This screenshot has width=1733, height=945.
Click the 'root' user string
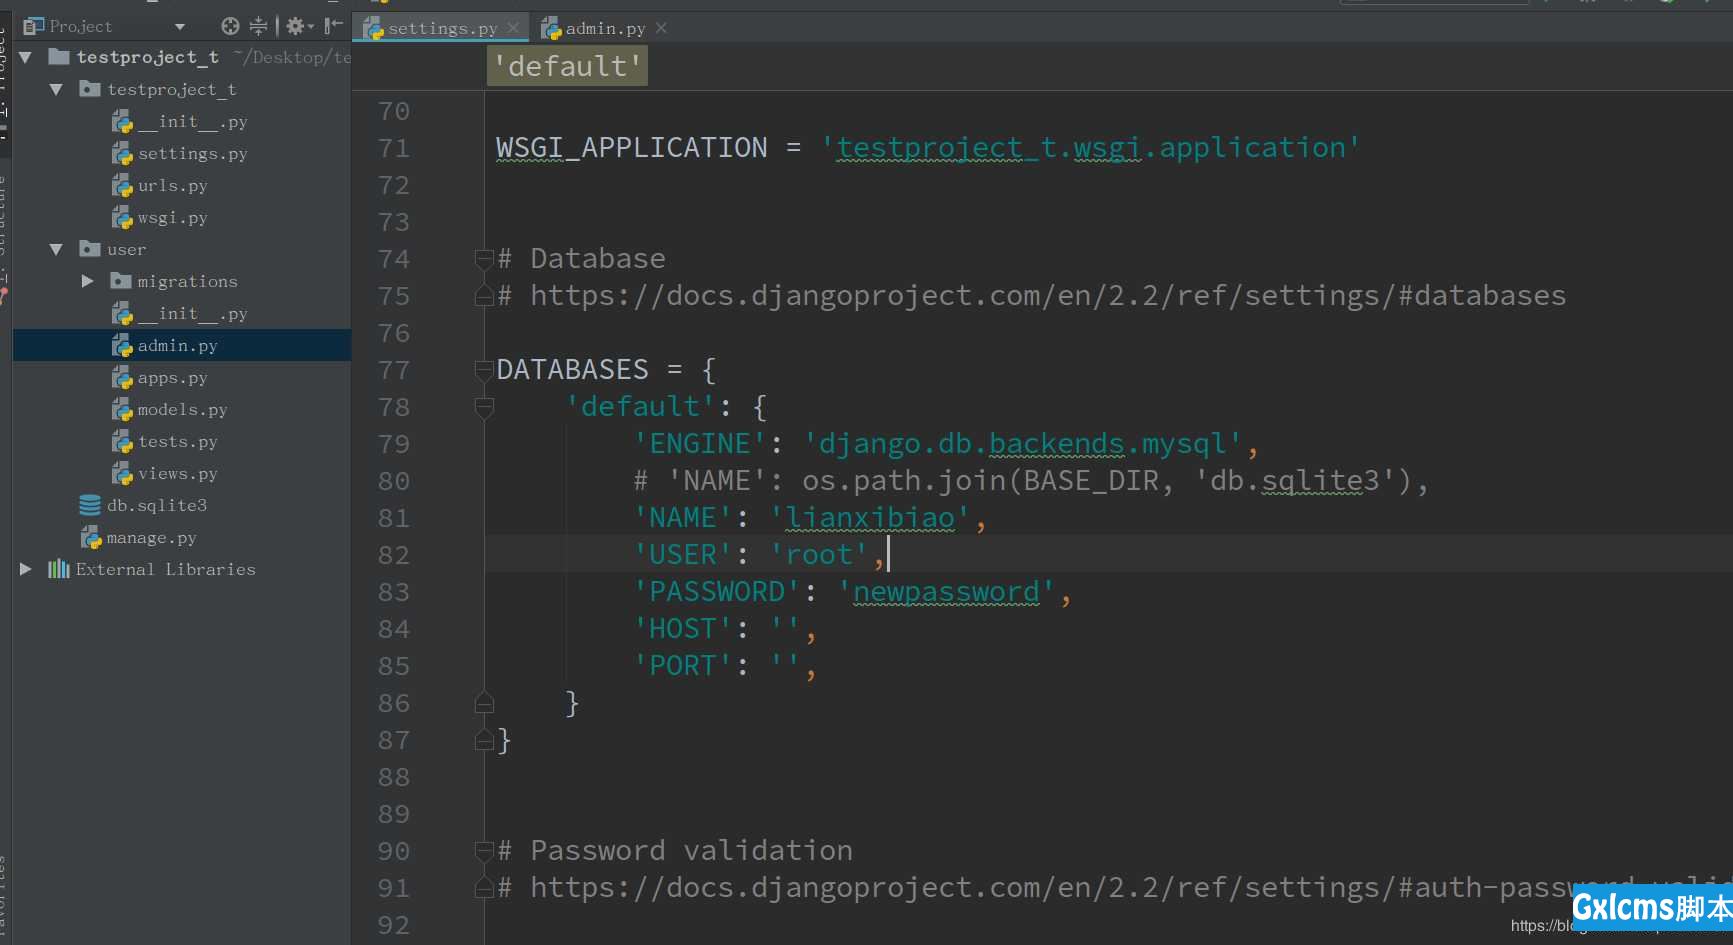tap(819, 555)
